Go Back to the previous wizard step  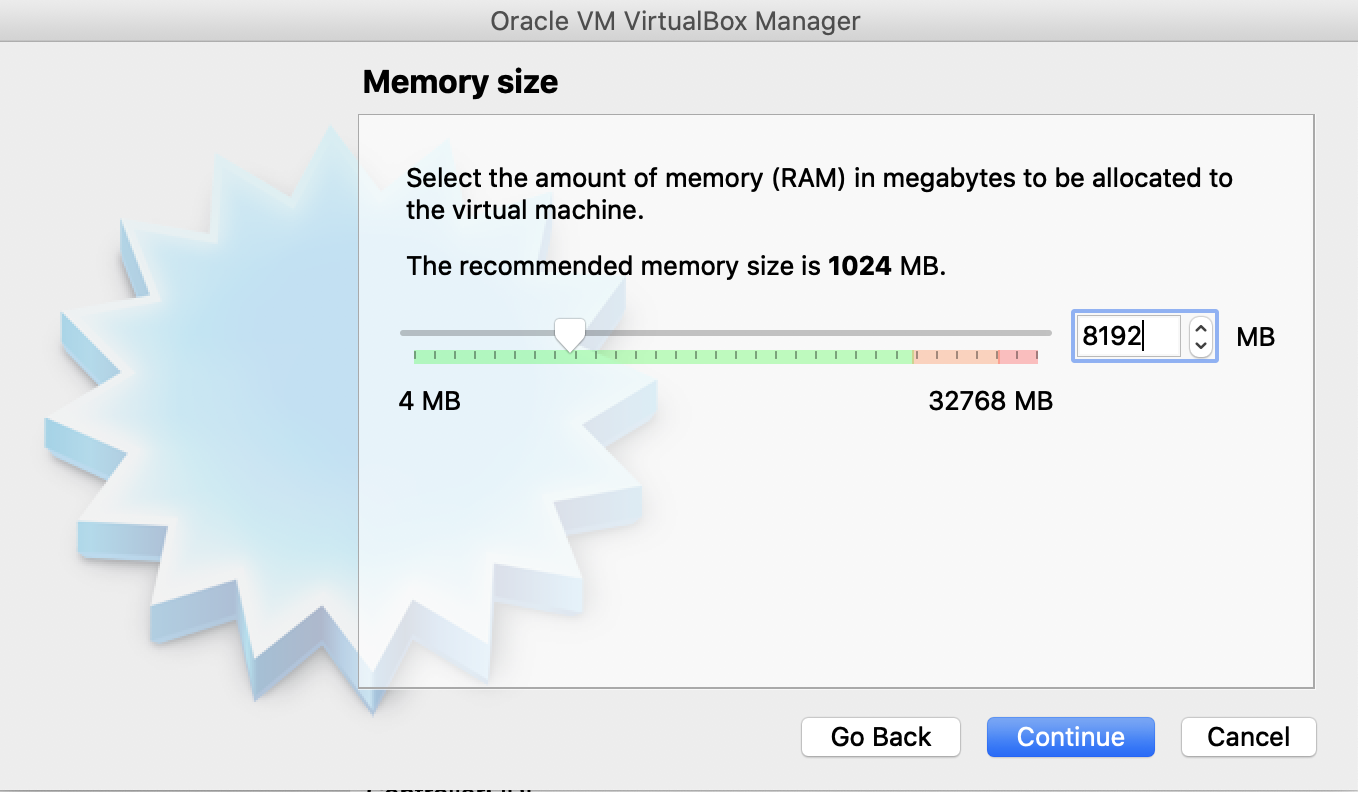[880, 737]
